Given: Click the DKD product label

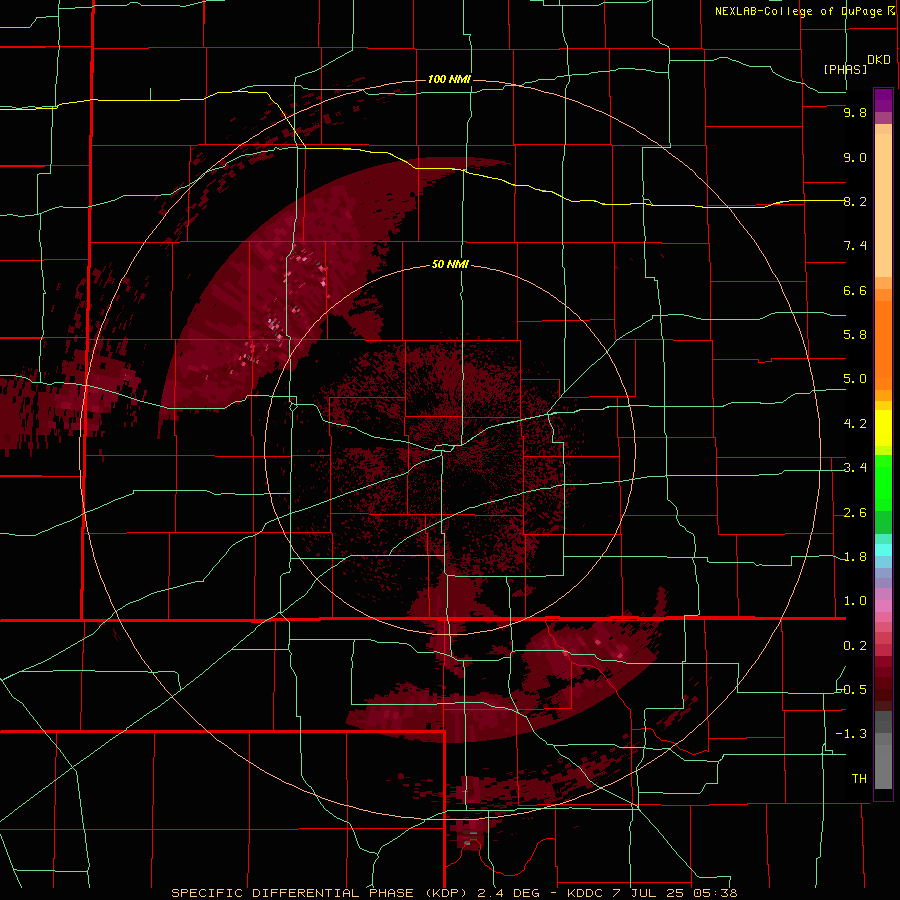Looking at the screenshot, I should [879, 59].
